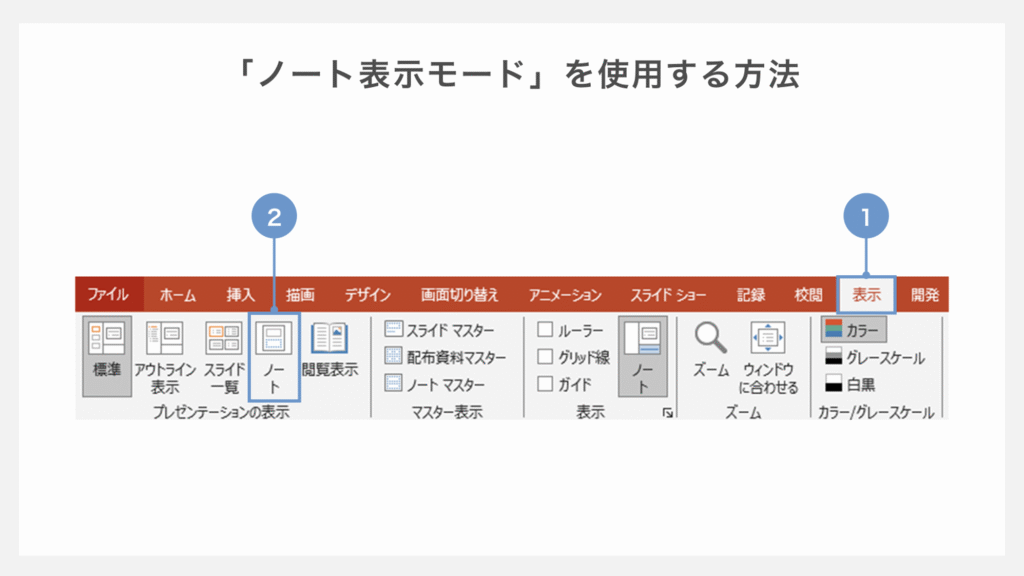The height and width of the screenshot is (576, 1024).
Task: Switch to アウトライン表示 outline view
Action: tap(165, 357)
